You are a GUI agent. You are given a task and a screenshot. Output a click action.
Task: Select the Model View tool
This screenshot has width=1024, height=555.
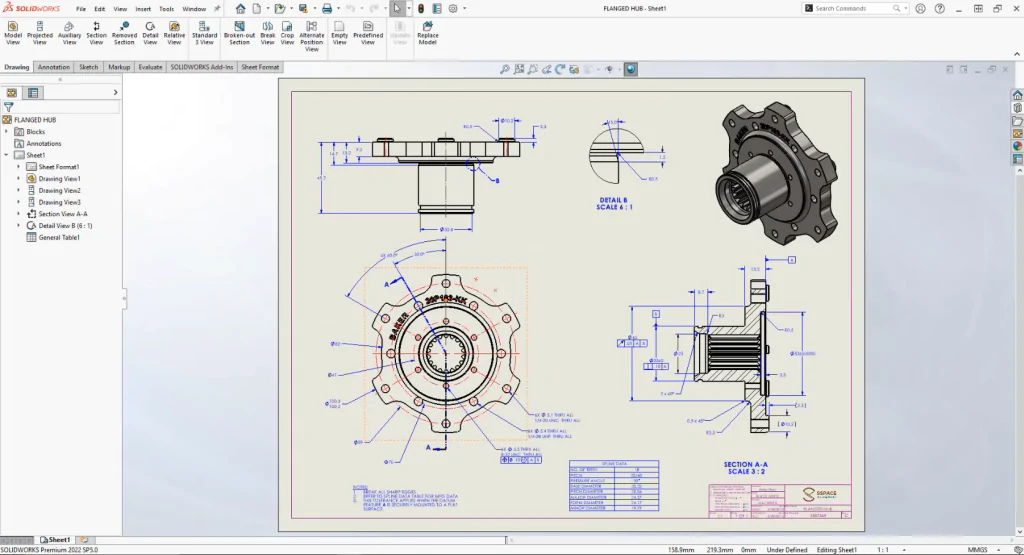pos(13,33)
